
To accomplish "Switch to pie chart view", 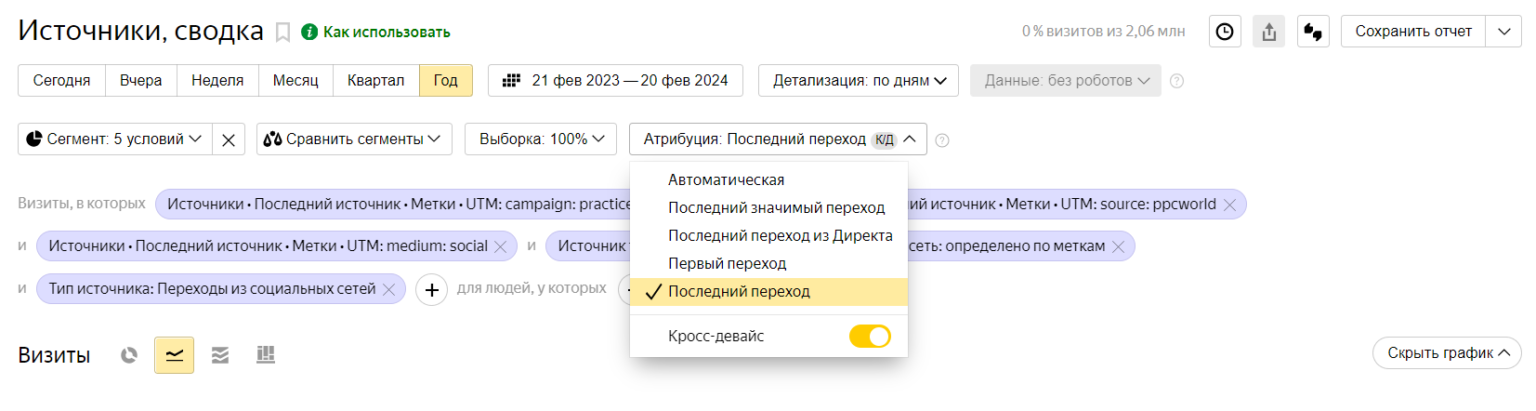I will (x=128, y=354).
